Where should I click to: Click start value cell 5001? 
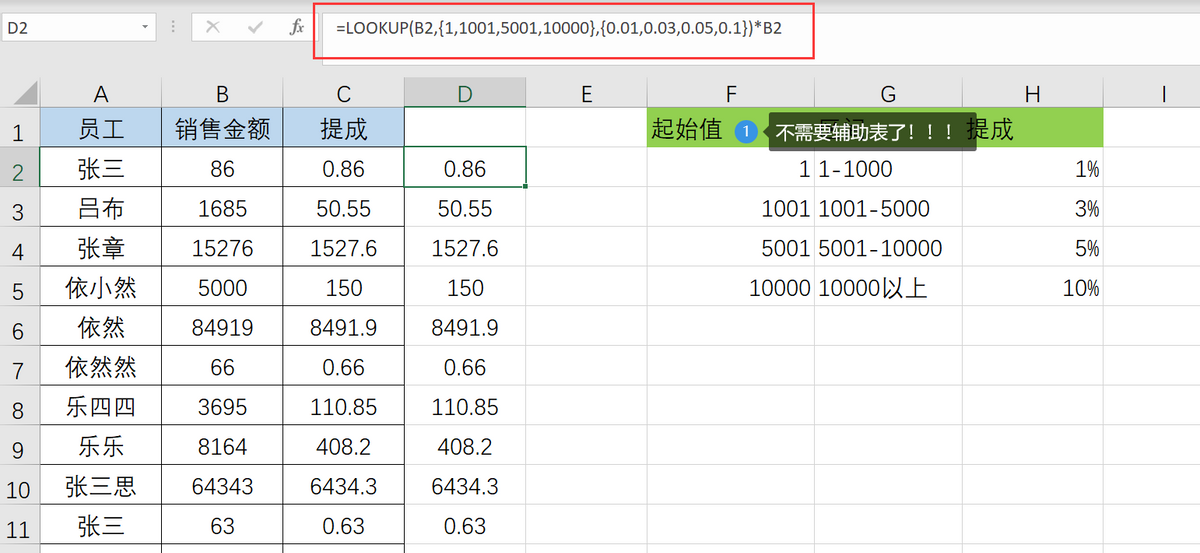(x=731, y=248)
